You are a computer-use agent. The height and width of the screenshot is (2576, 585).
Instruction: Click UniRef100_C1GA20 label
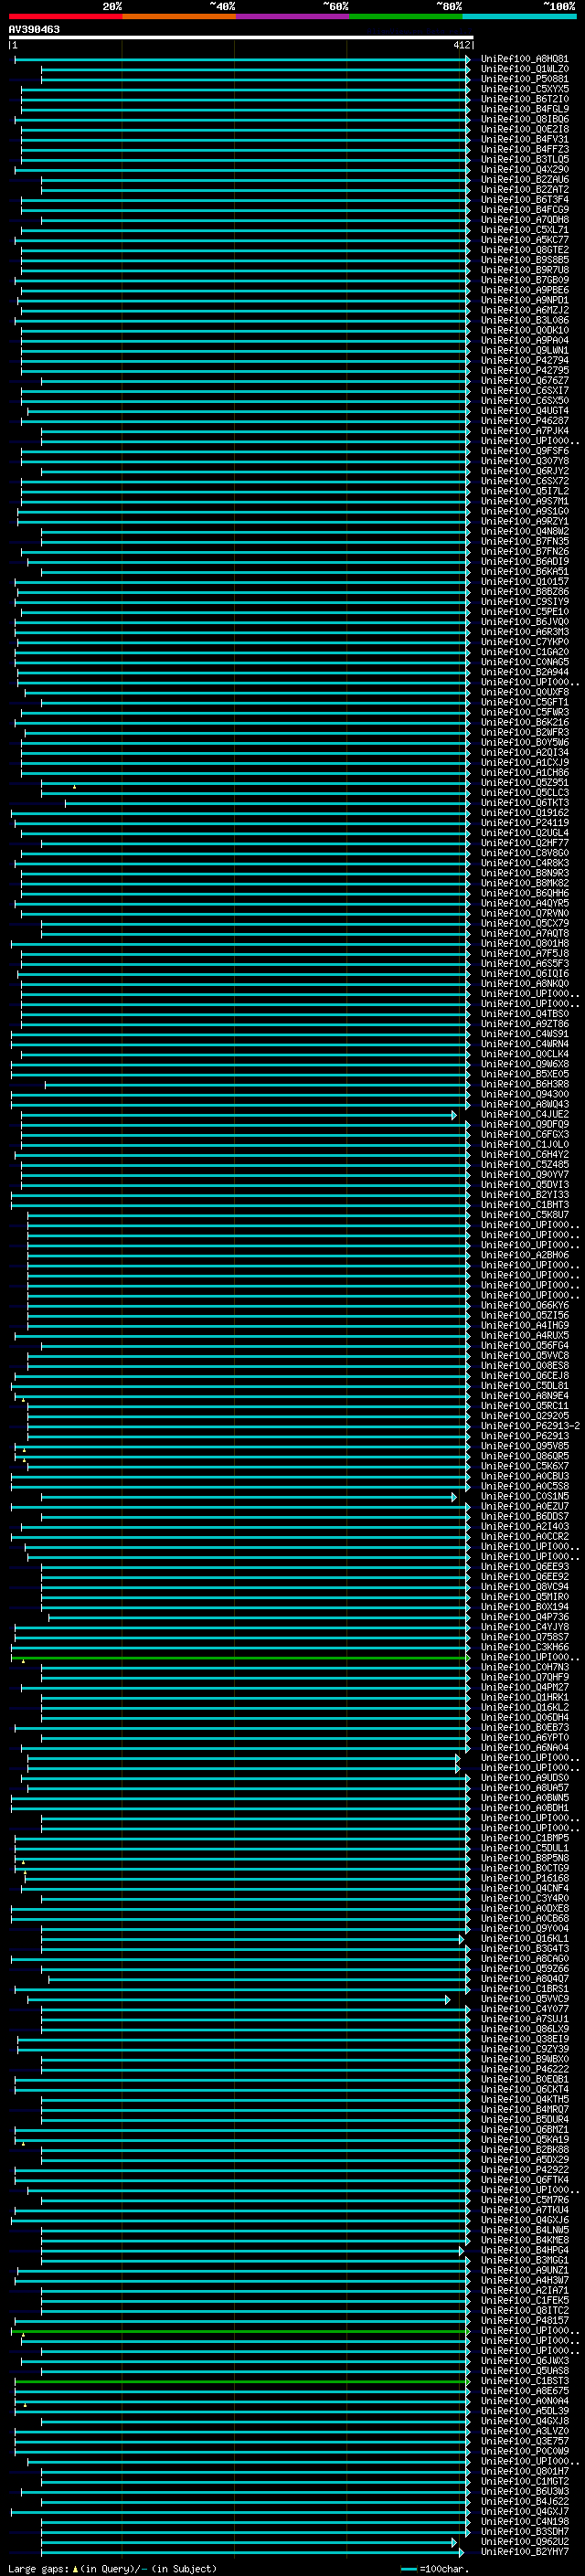click(x=524, y=652)
